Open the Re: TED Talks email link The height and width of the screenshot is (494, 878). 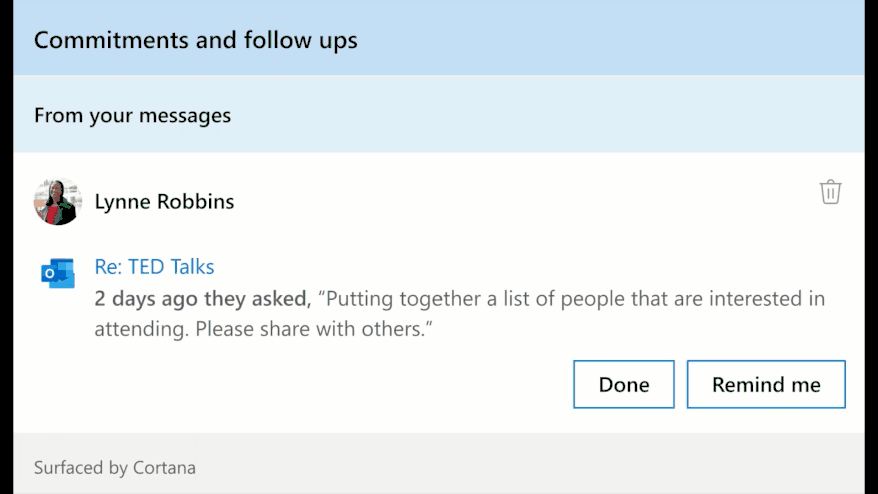(x=154, y=267)
